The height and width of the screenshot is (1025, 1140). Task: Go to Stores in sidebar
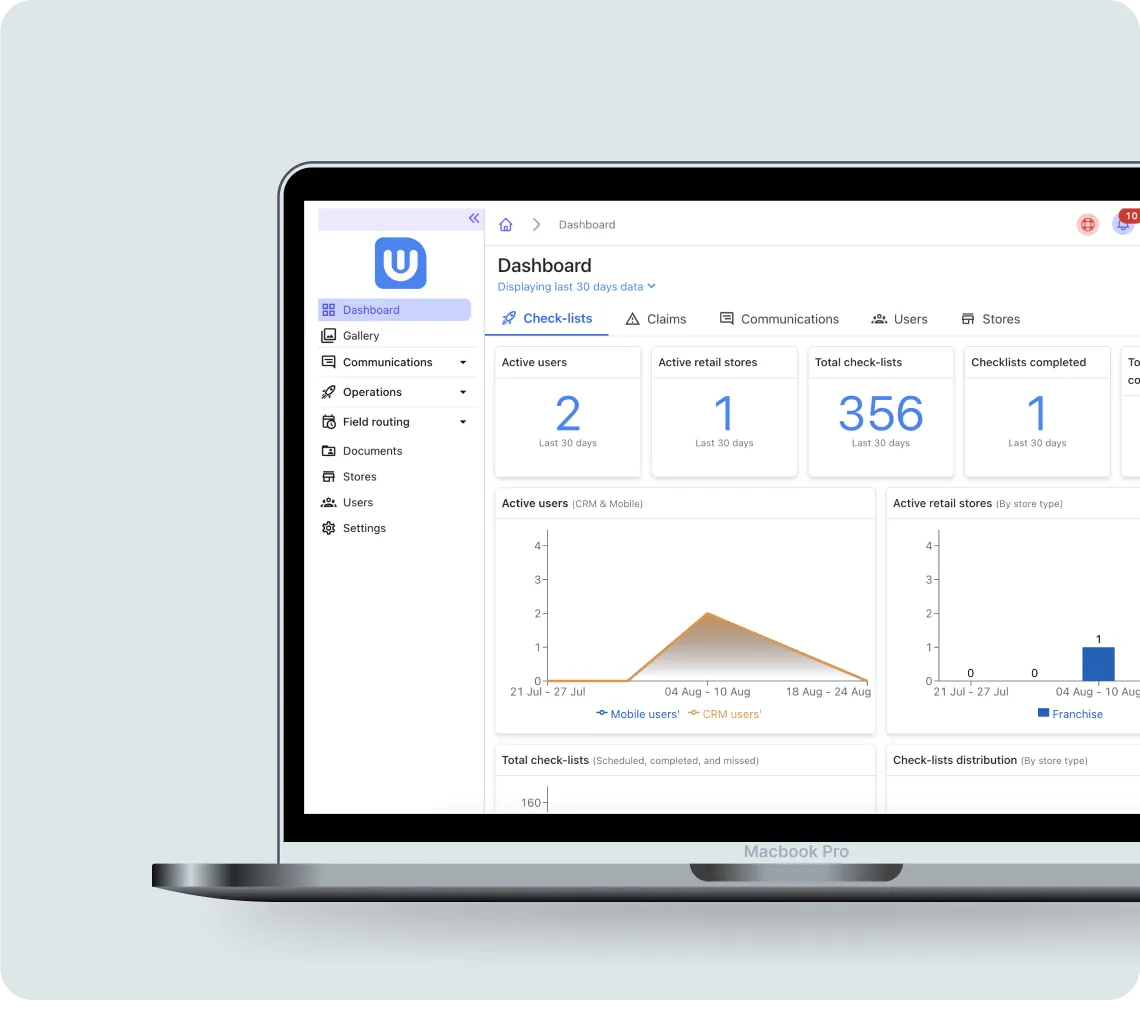(359, 477)
